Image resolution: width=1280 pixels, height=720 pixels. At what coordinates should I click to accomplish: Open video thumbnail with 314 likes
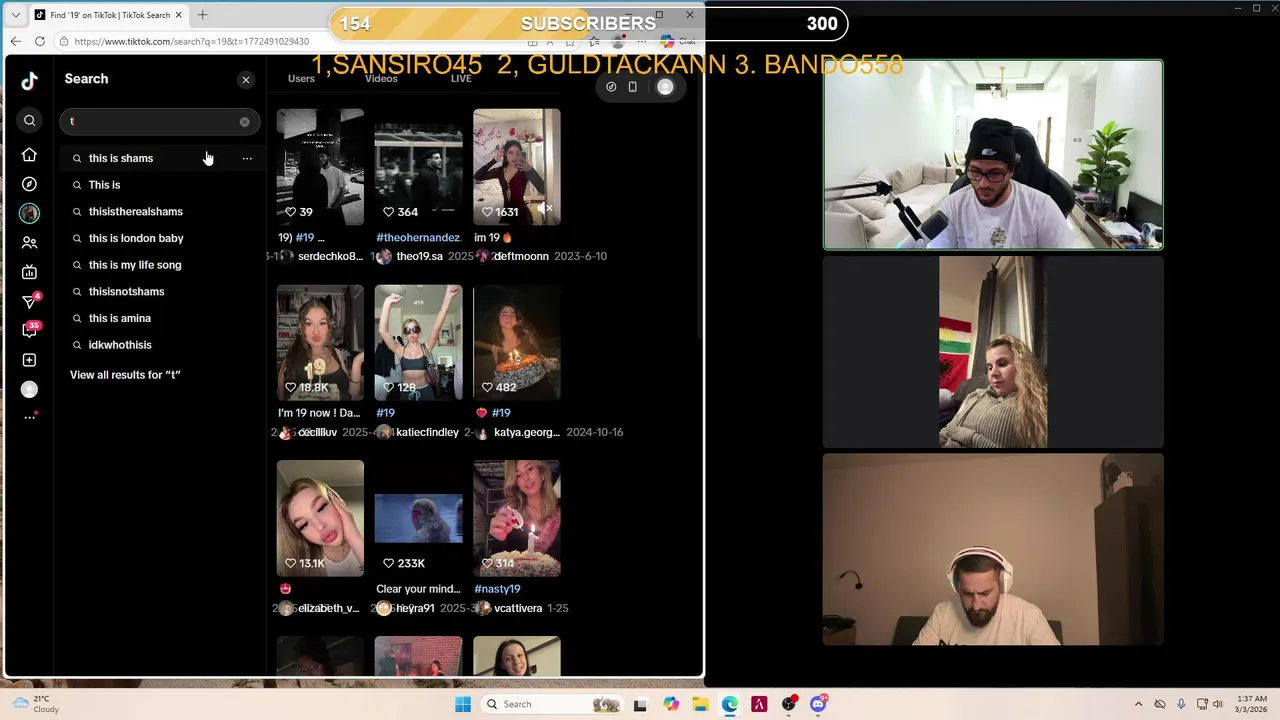pos(517,519)
